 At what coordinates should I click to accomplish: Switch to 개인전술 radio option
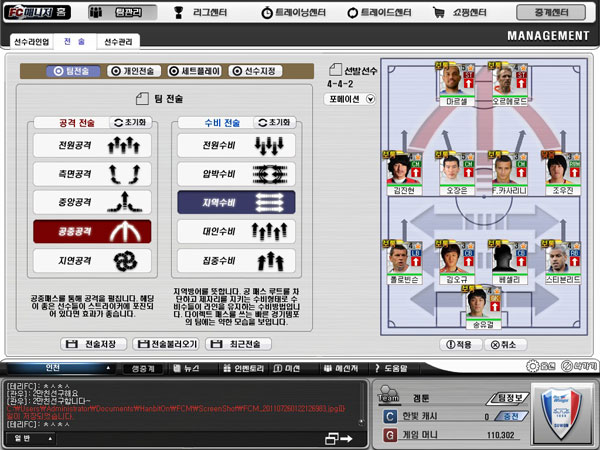136,71
